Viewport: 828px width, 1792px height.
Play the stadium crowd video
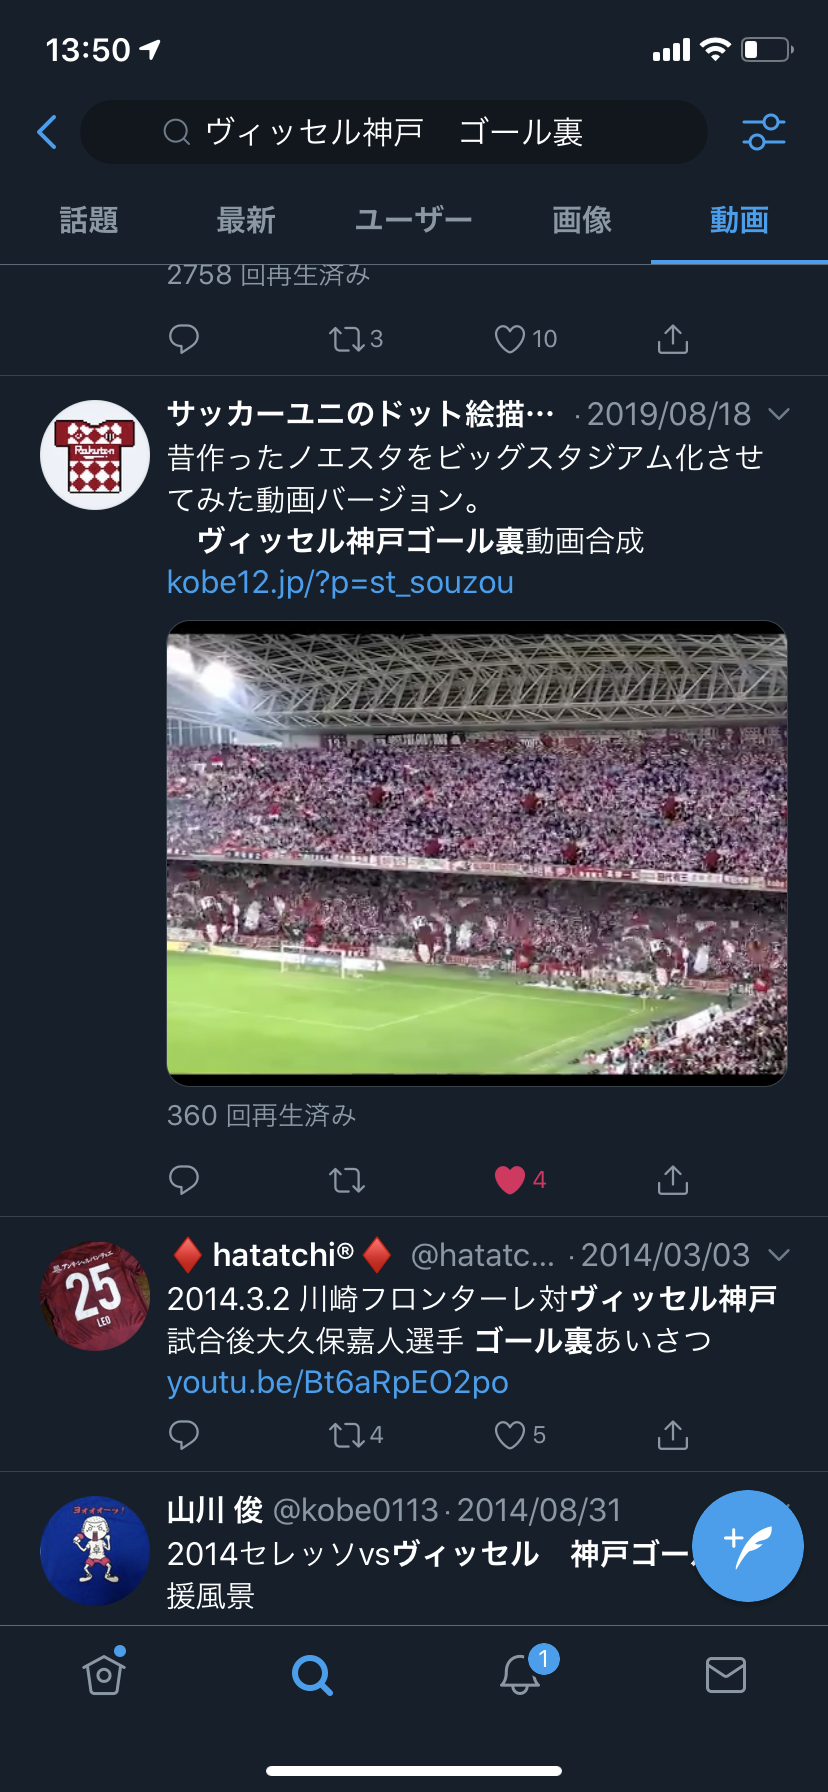point(477,853)
